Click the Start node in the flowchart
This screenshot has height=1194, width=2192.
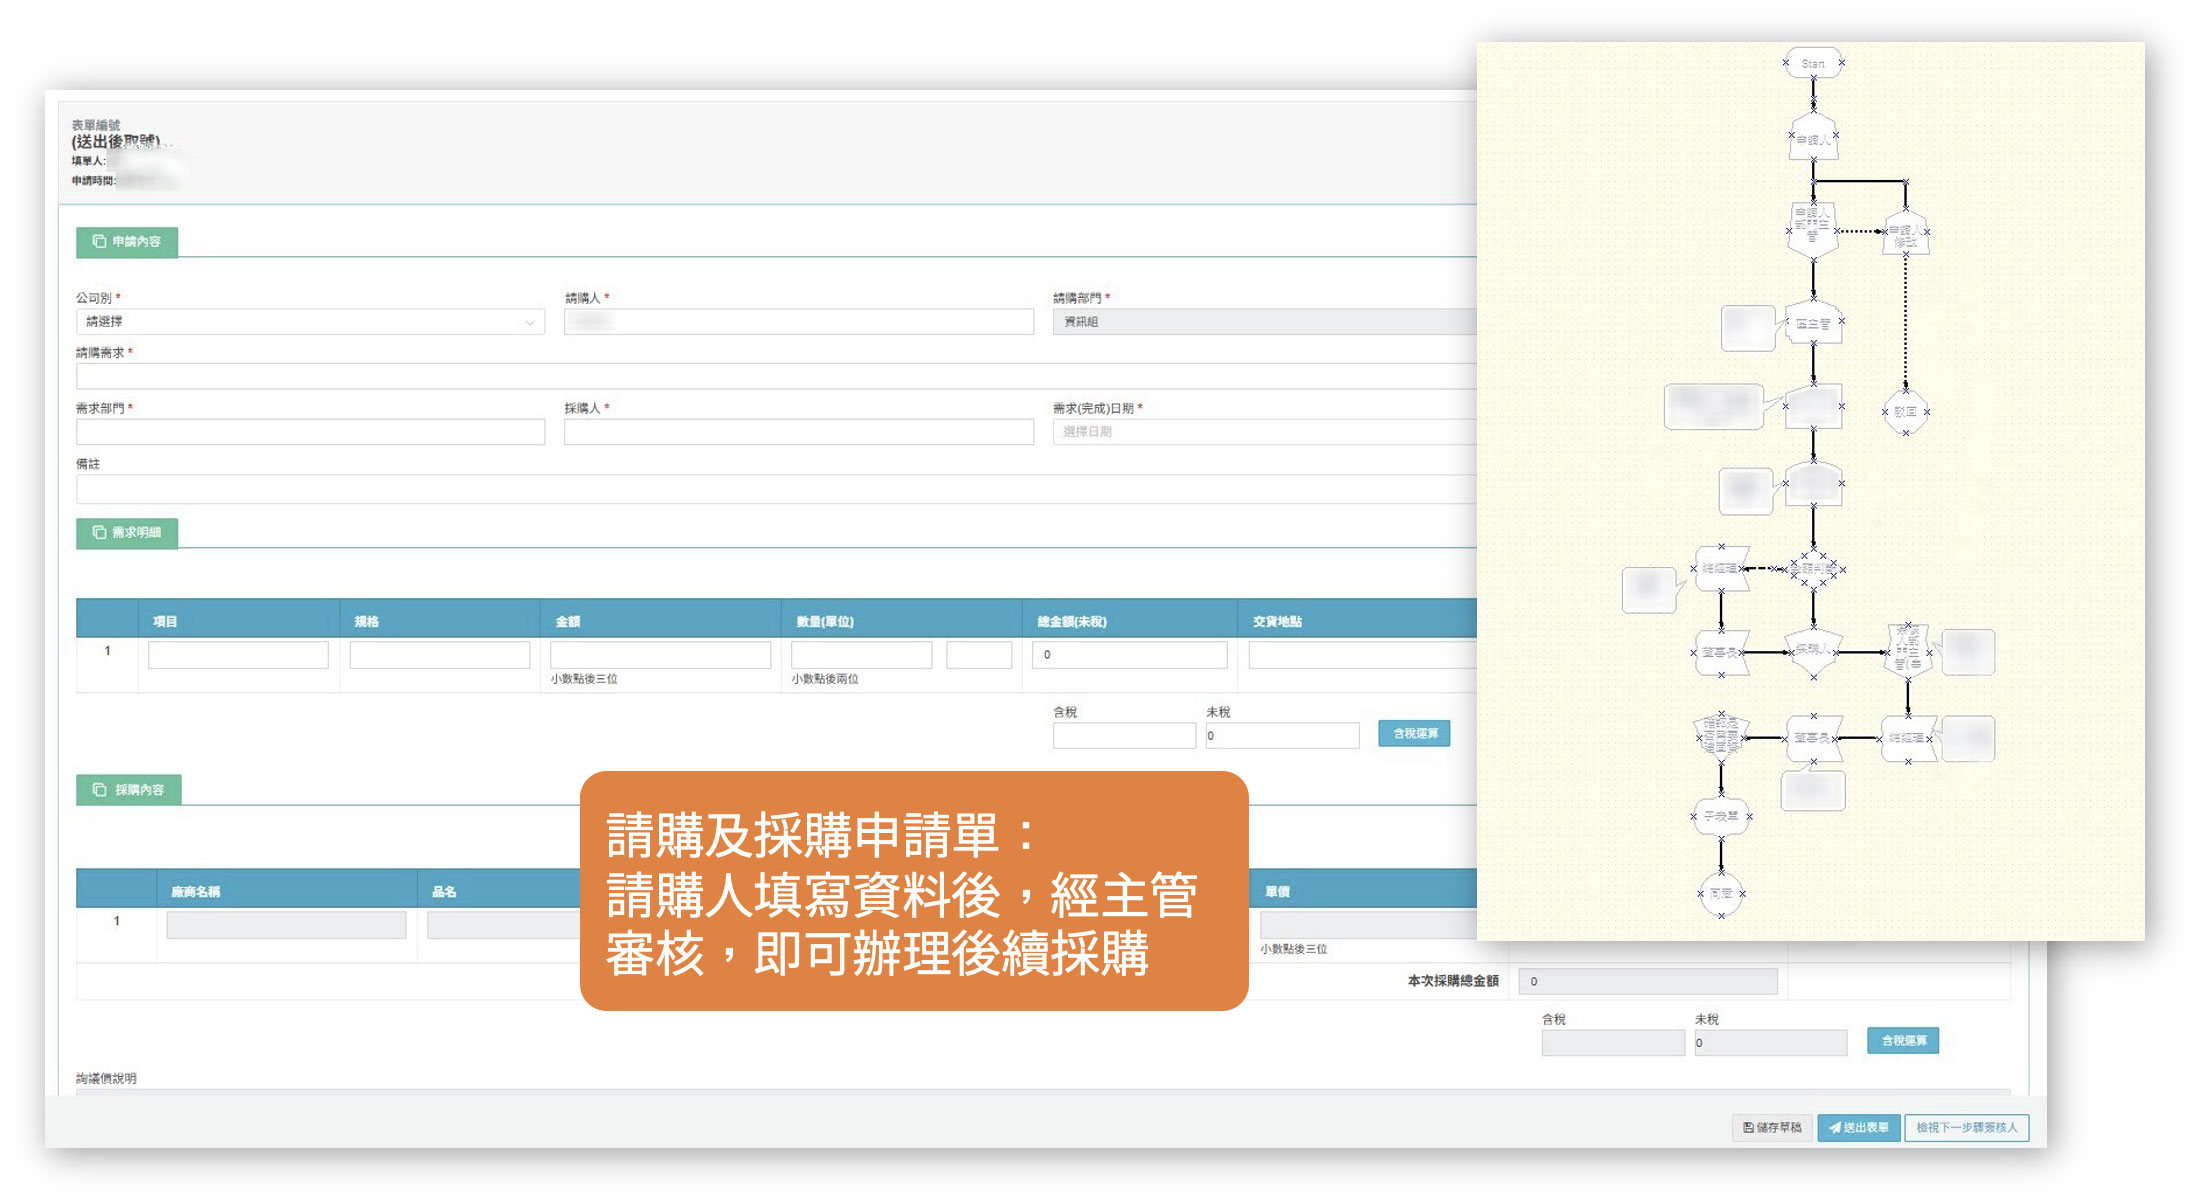pos(1813,64)
